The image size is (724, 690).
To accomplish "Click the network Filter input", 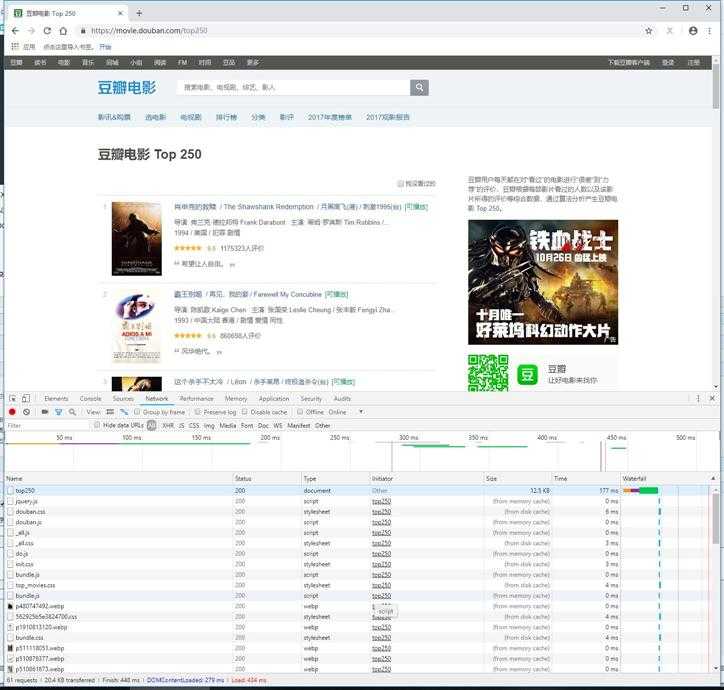I will coord(47,425).
